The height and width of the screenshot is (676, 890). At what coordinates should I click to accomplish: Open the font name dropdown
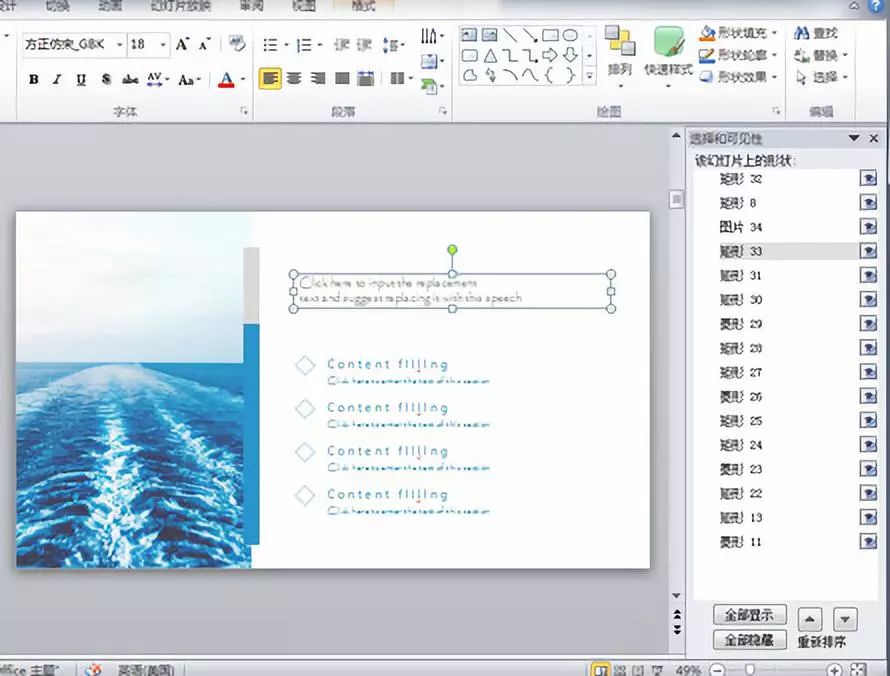tap(120, 44)
